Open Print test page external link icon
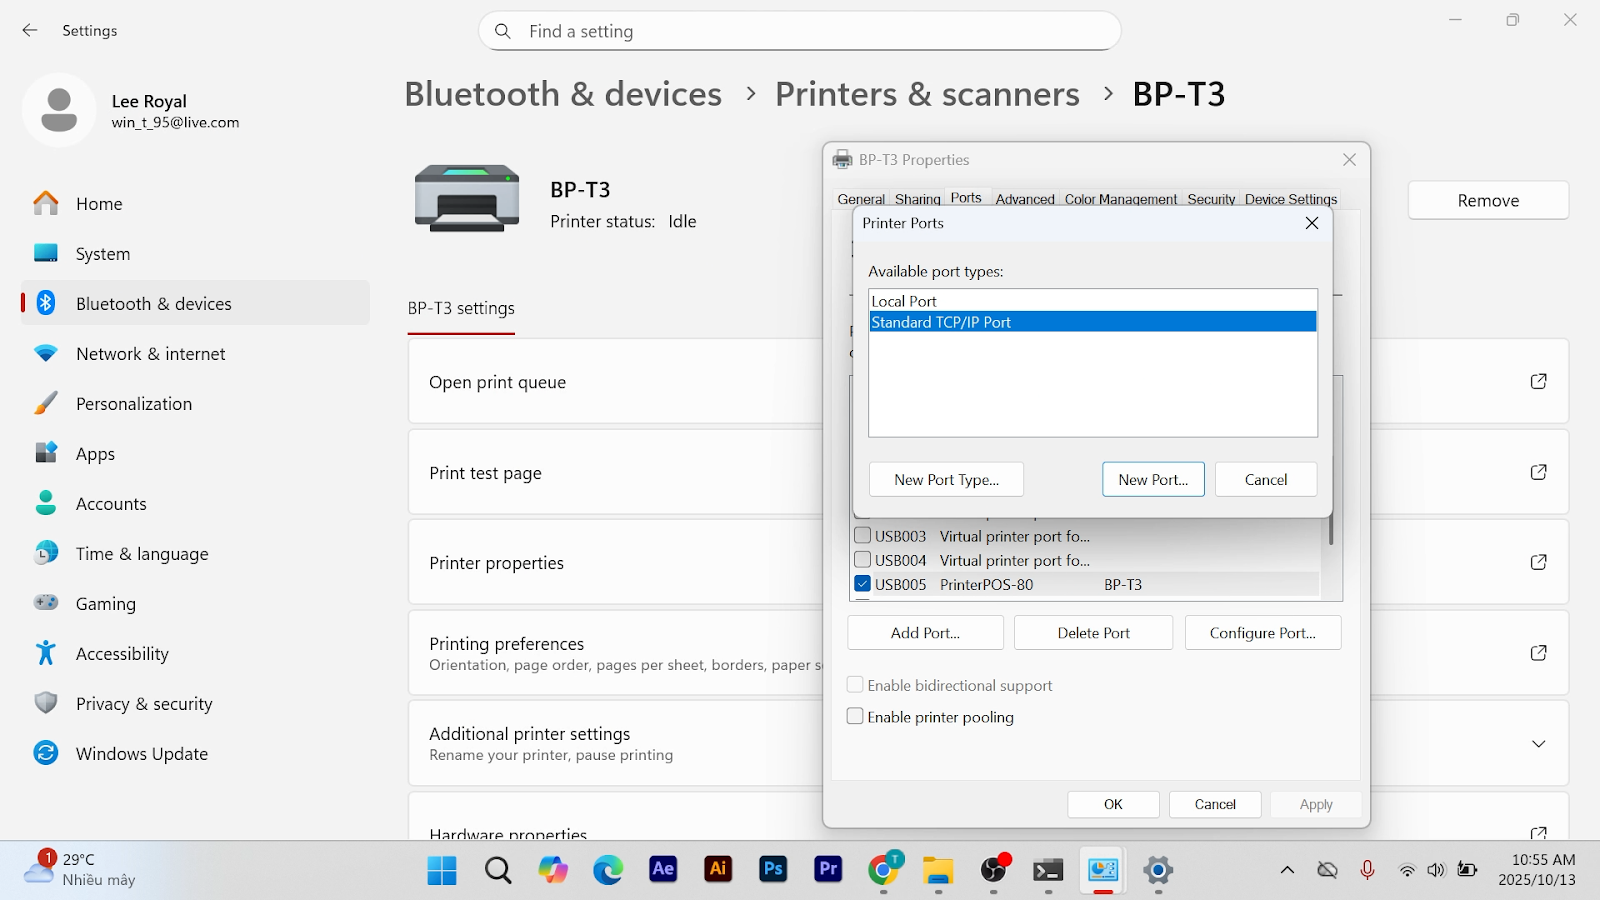 [x=1538, y=472]
